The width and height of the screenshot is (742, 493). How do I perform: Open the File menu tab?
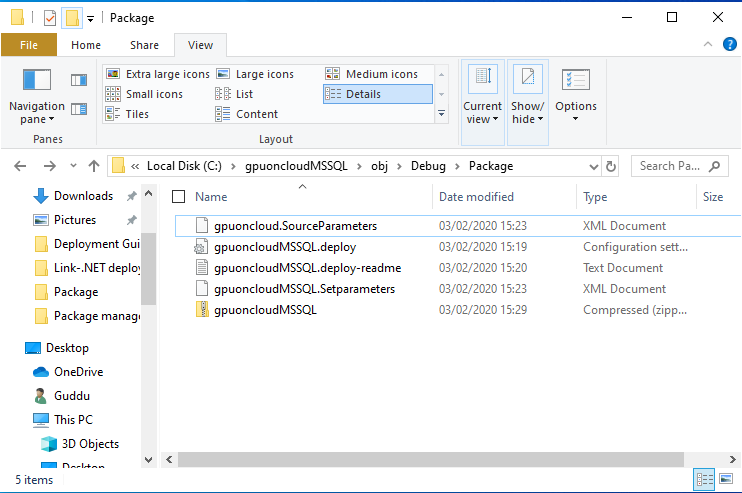(x=29, y=45)
